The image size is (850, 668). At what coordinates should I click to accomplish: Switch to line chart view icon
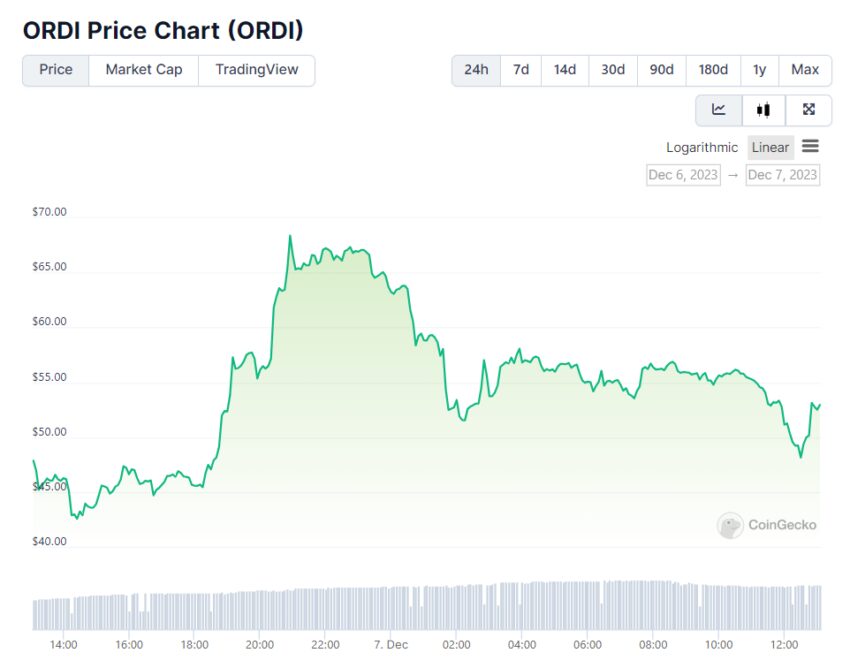coord(719,110)
